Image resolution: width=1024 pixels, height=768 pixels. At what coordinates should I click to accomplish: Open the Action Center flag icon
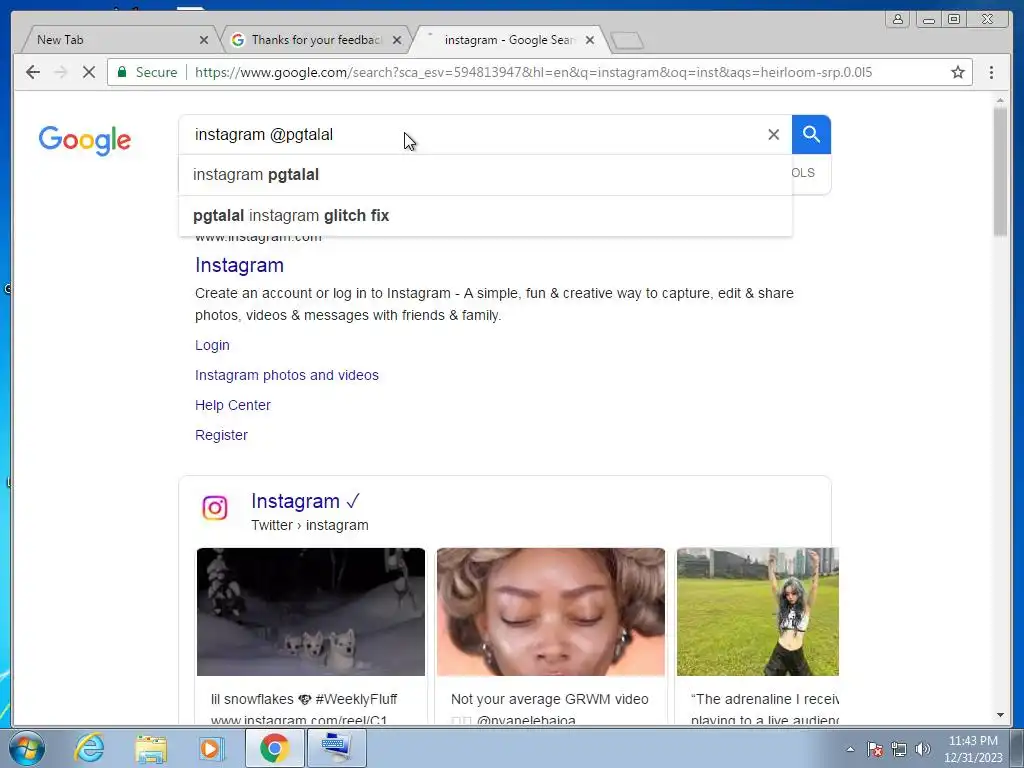875,749
